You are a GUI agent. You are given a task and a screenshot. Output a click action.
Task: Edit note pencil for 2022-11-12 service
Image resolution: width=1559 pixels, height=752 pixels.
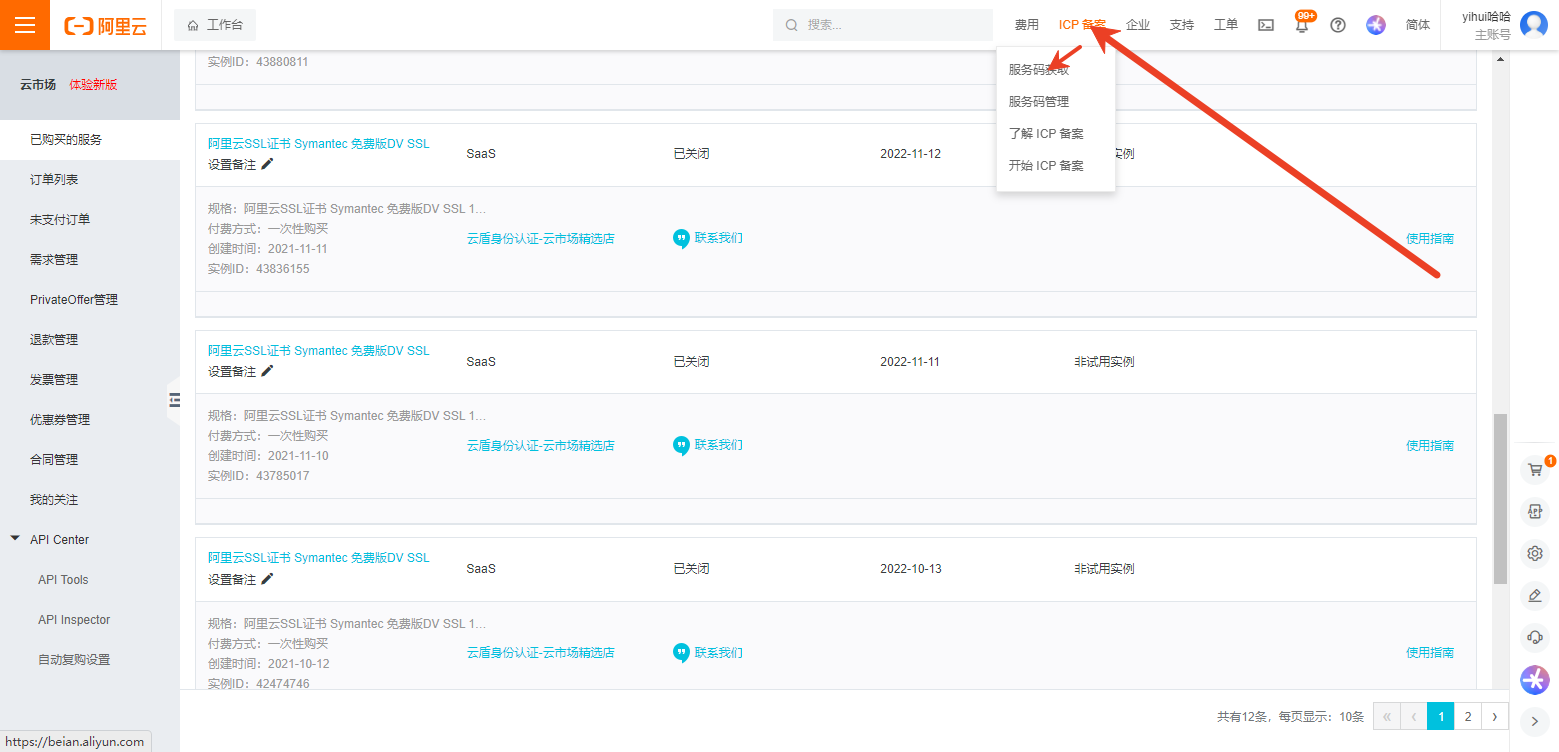[x=267, y=164]
